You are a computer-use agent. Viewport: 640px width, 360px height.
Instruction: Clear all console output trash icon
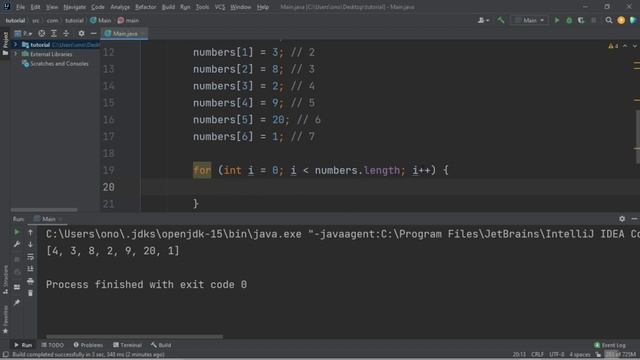pos(30,293)
